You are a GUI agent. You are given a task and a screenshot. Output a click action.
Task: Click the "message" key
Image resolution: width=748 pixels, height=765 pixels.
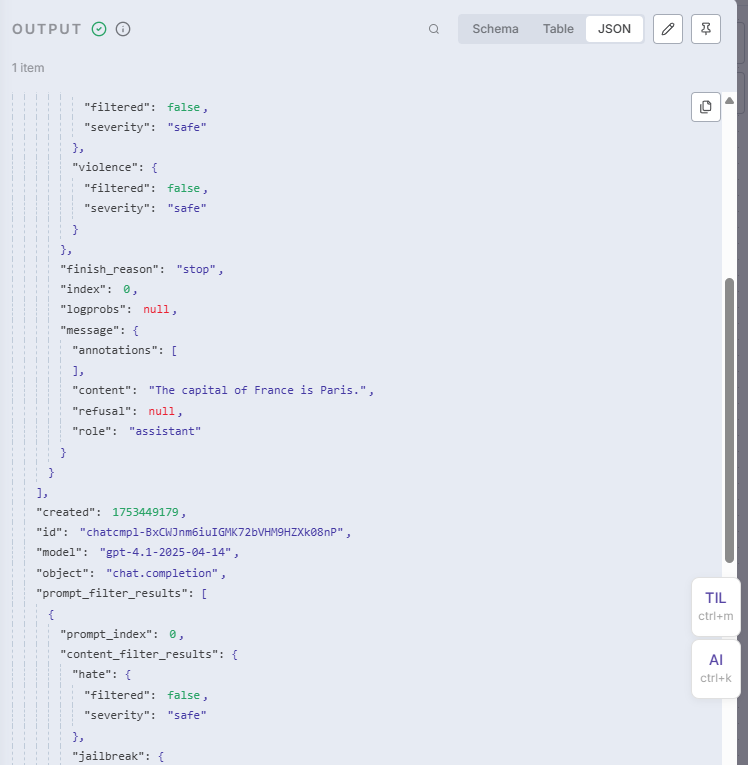coord(90,330)
